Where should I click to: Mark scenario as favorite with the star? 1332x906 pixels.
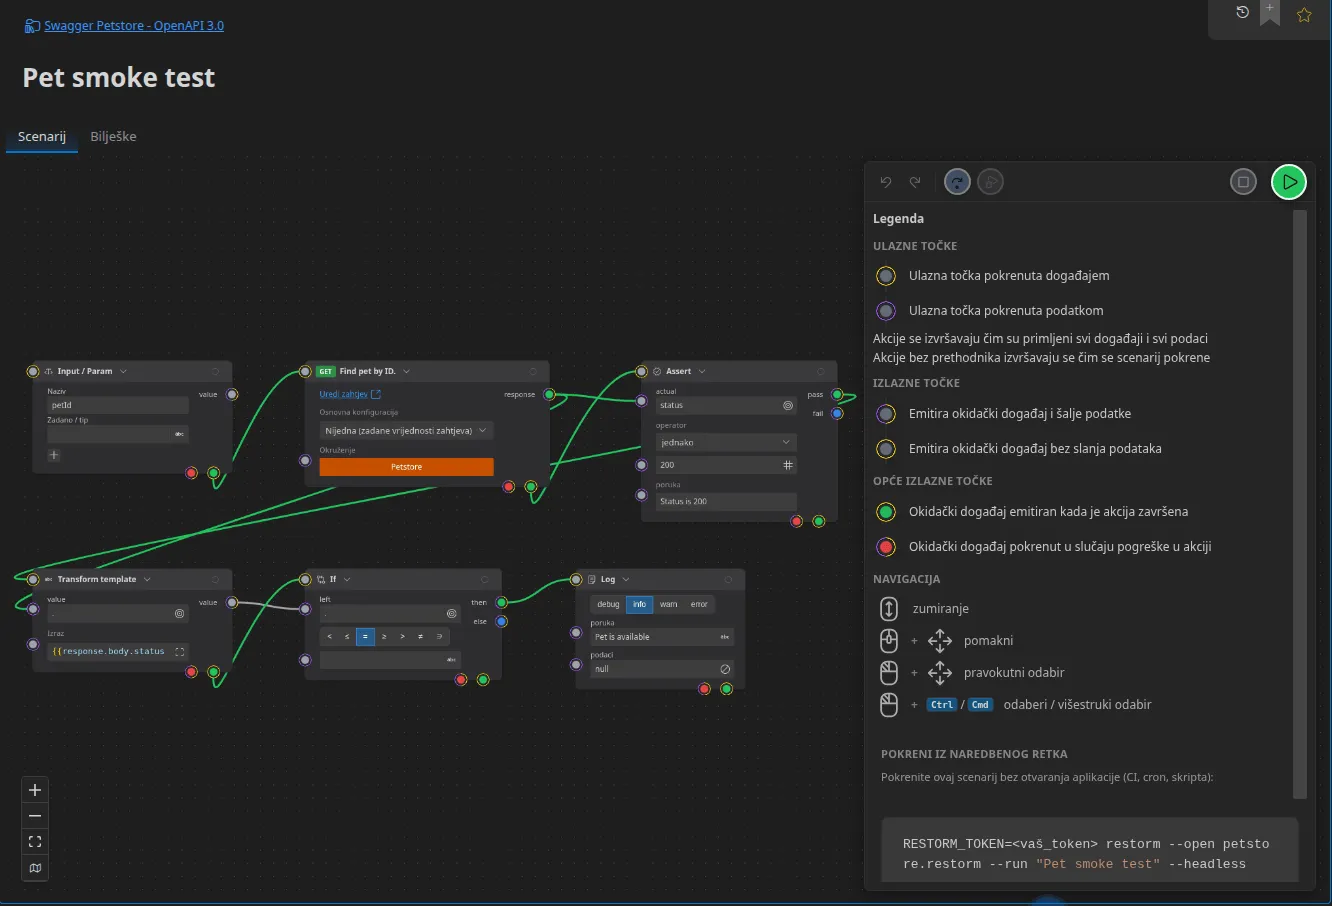[1304, 15]
